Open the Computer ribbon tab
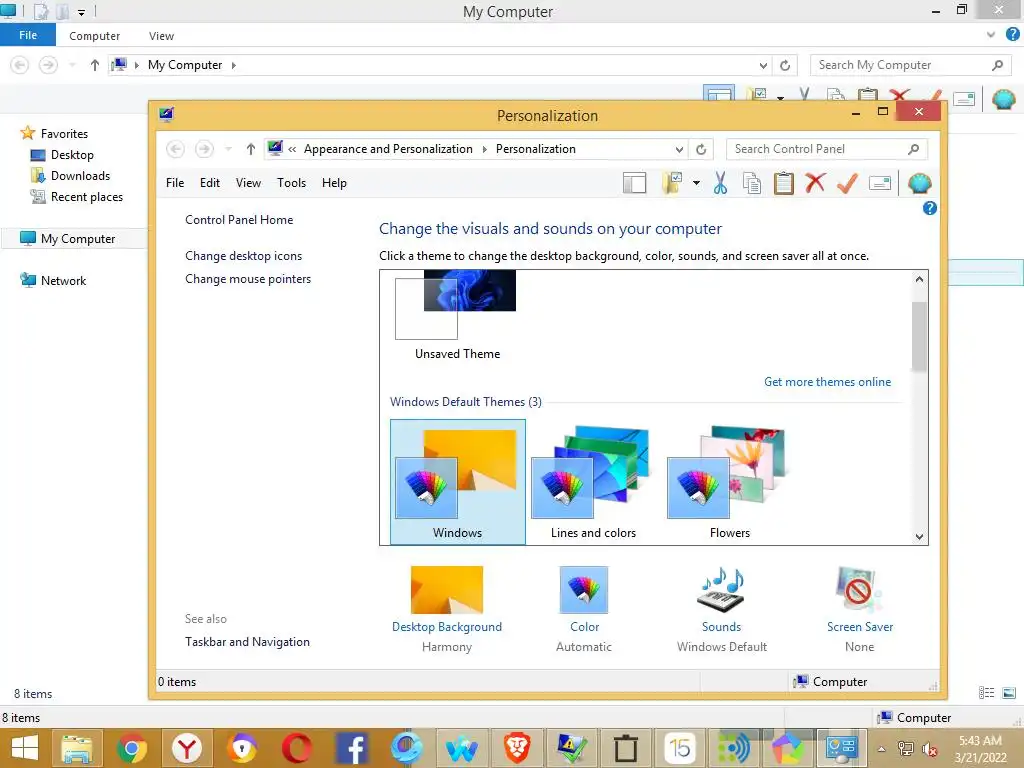Screen dimensions: 1024x768 point(95,36)
